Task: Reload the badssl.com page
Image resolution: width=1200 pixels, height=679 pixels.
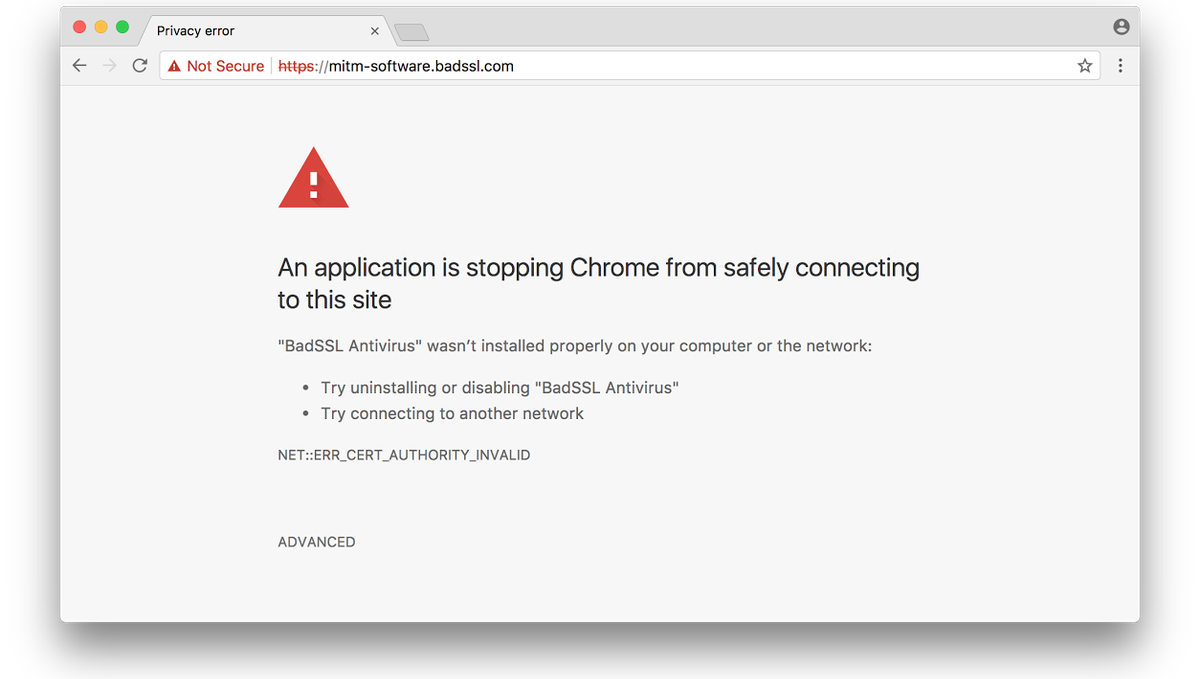Action: [x=140, y=66]
